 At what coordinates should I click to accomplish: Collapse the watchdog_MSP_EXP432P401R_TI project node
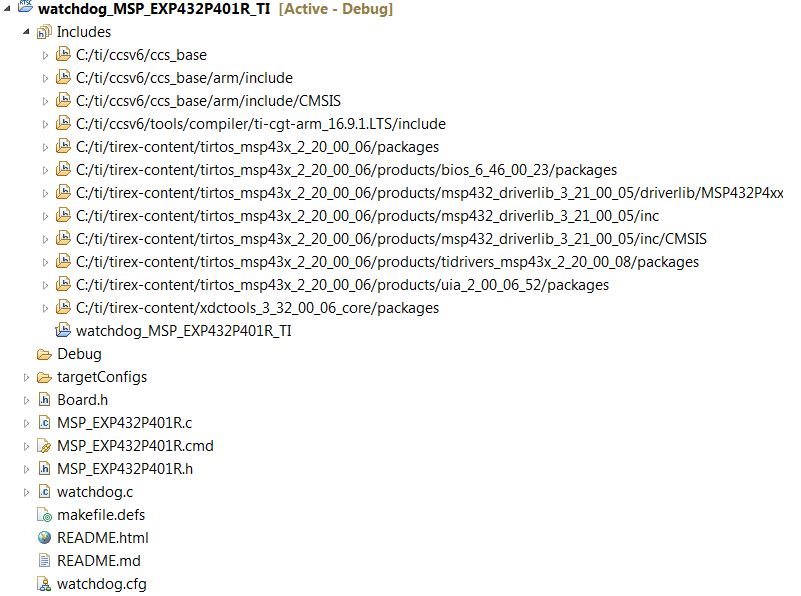(7, 8)
